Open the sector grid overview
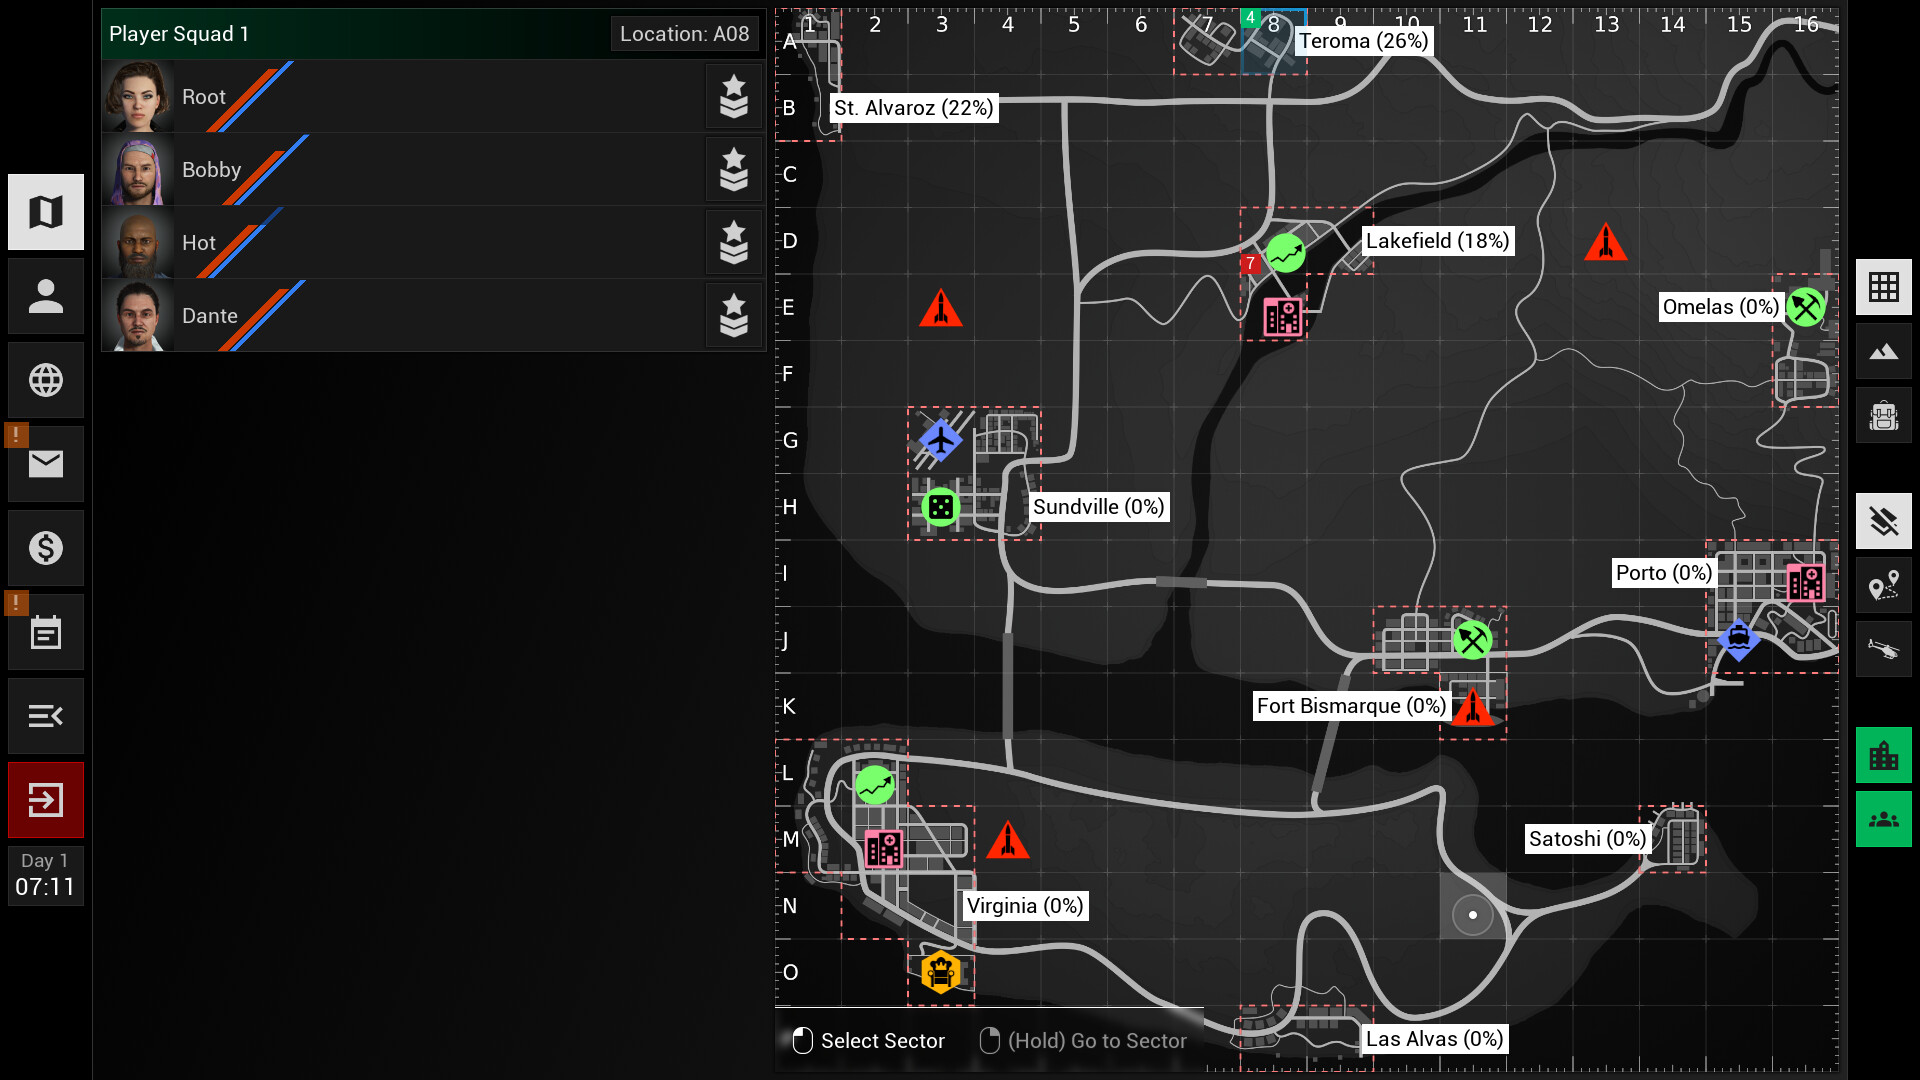This screenshot has width=1920, height=1080. coord(1884,287)
